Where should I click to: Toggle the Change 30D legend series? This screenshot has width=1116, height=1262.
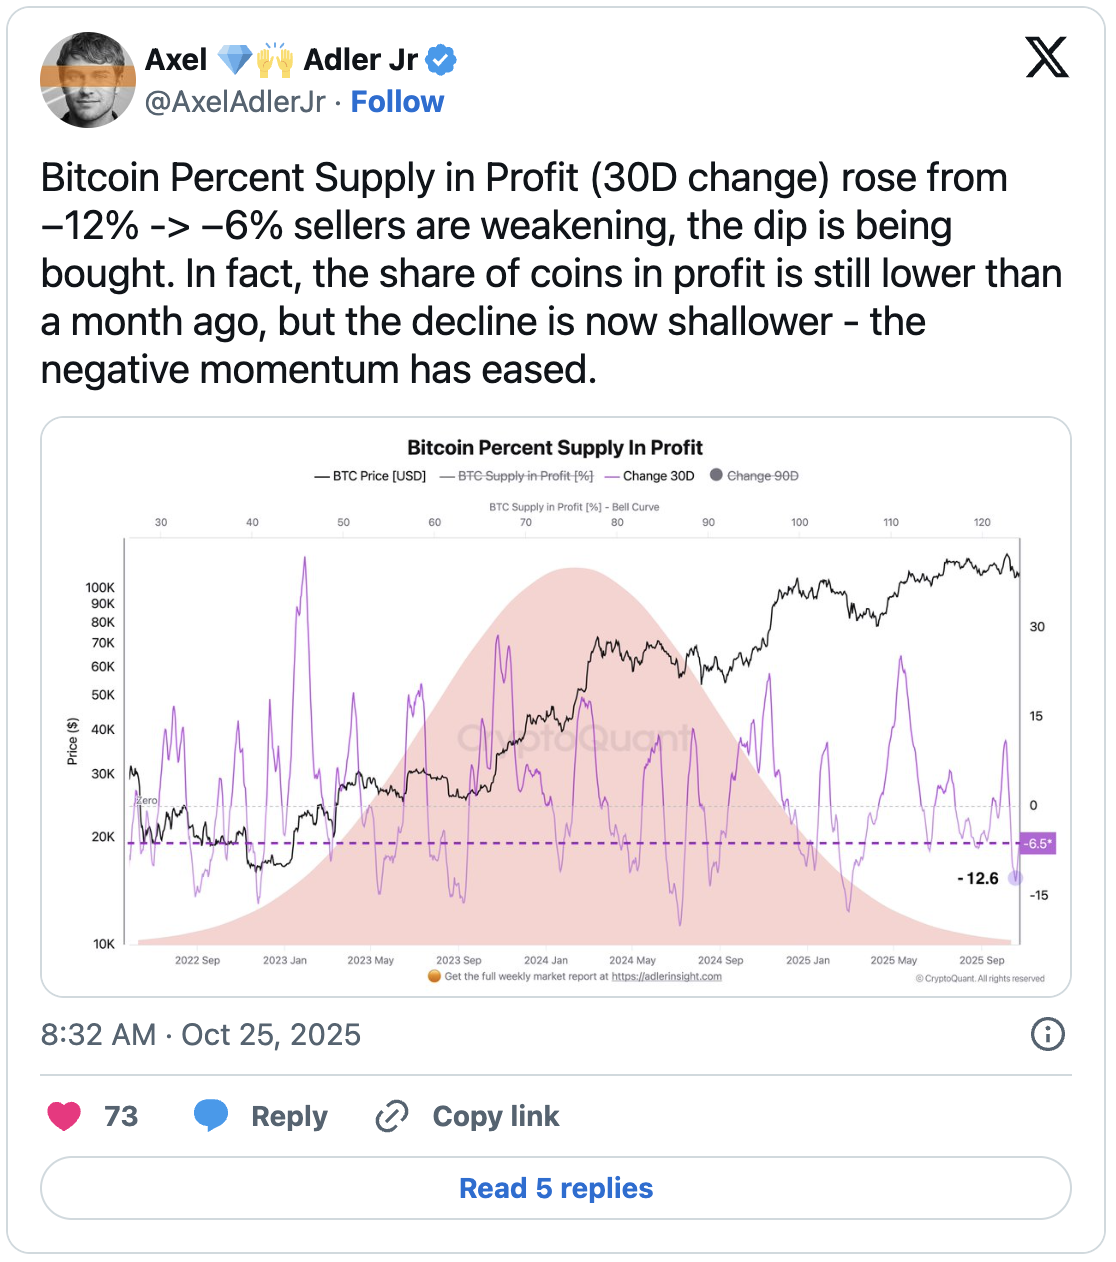[650, 476]
